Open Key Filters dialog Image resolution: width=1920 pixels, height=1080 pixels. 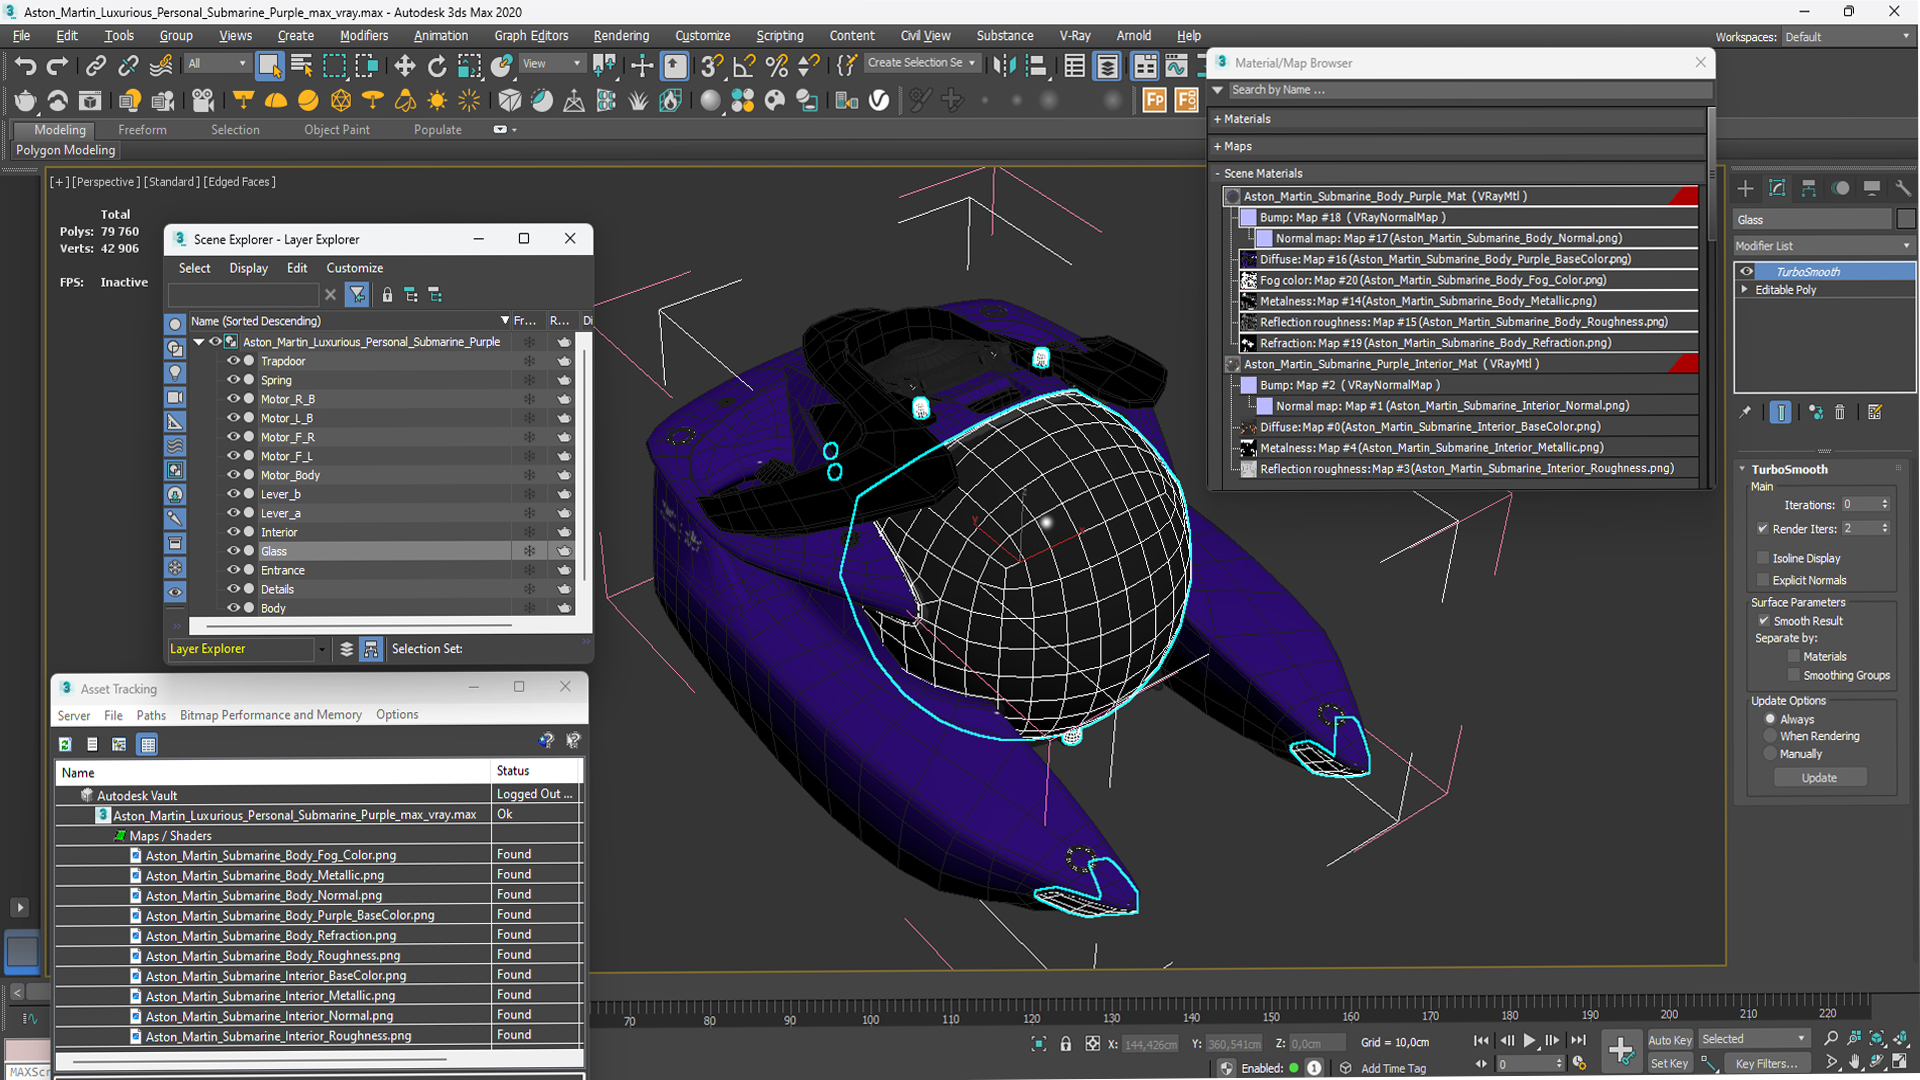click(x=1766, y=1063)
